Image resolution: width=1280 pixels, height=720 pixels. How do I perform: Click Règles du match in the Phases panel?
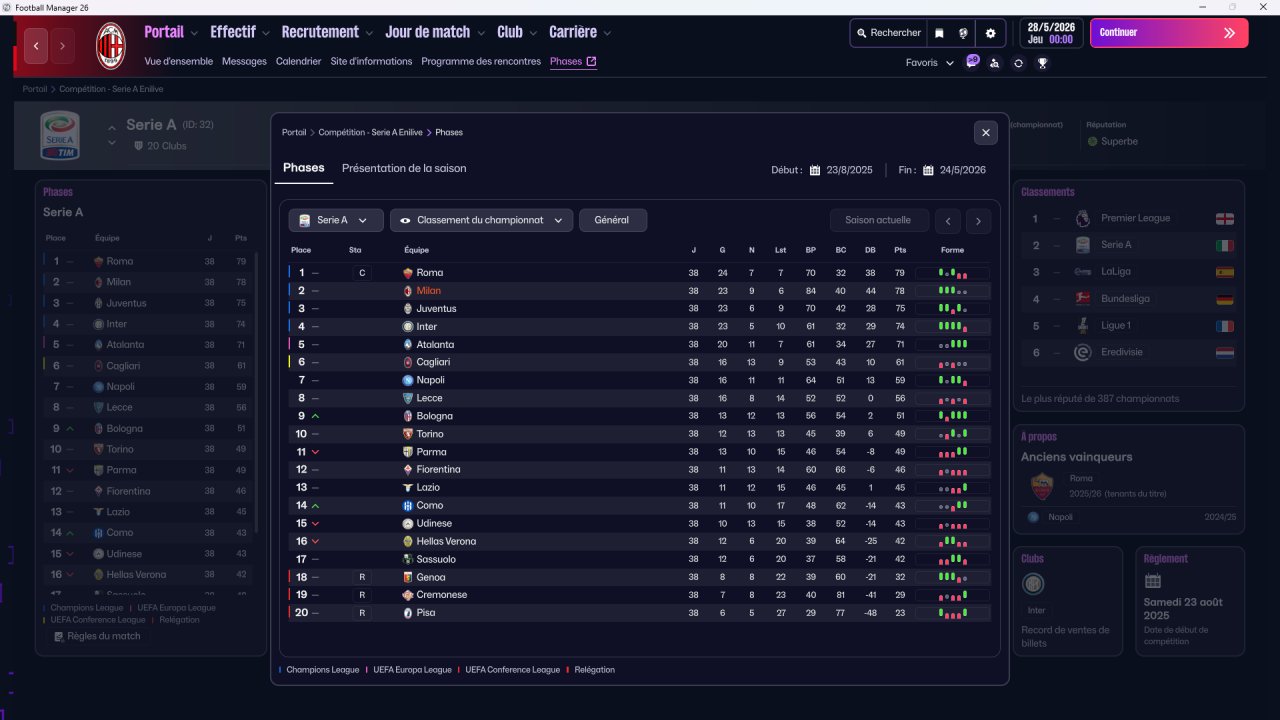97,636
